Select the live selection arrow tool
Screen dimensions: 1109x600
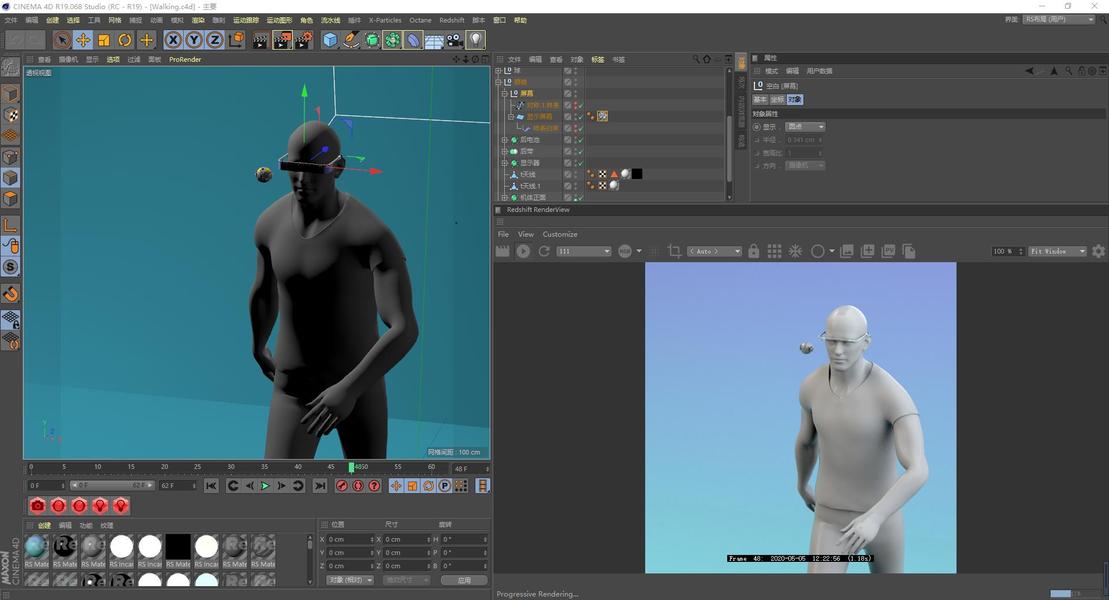click(x=62, y=40)
